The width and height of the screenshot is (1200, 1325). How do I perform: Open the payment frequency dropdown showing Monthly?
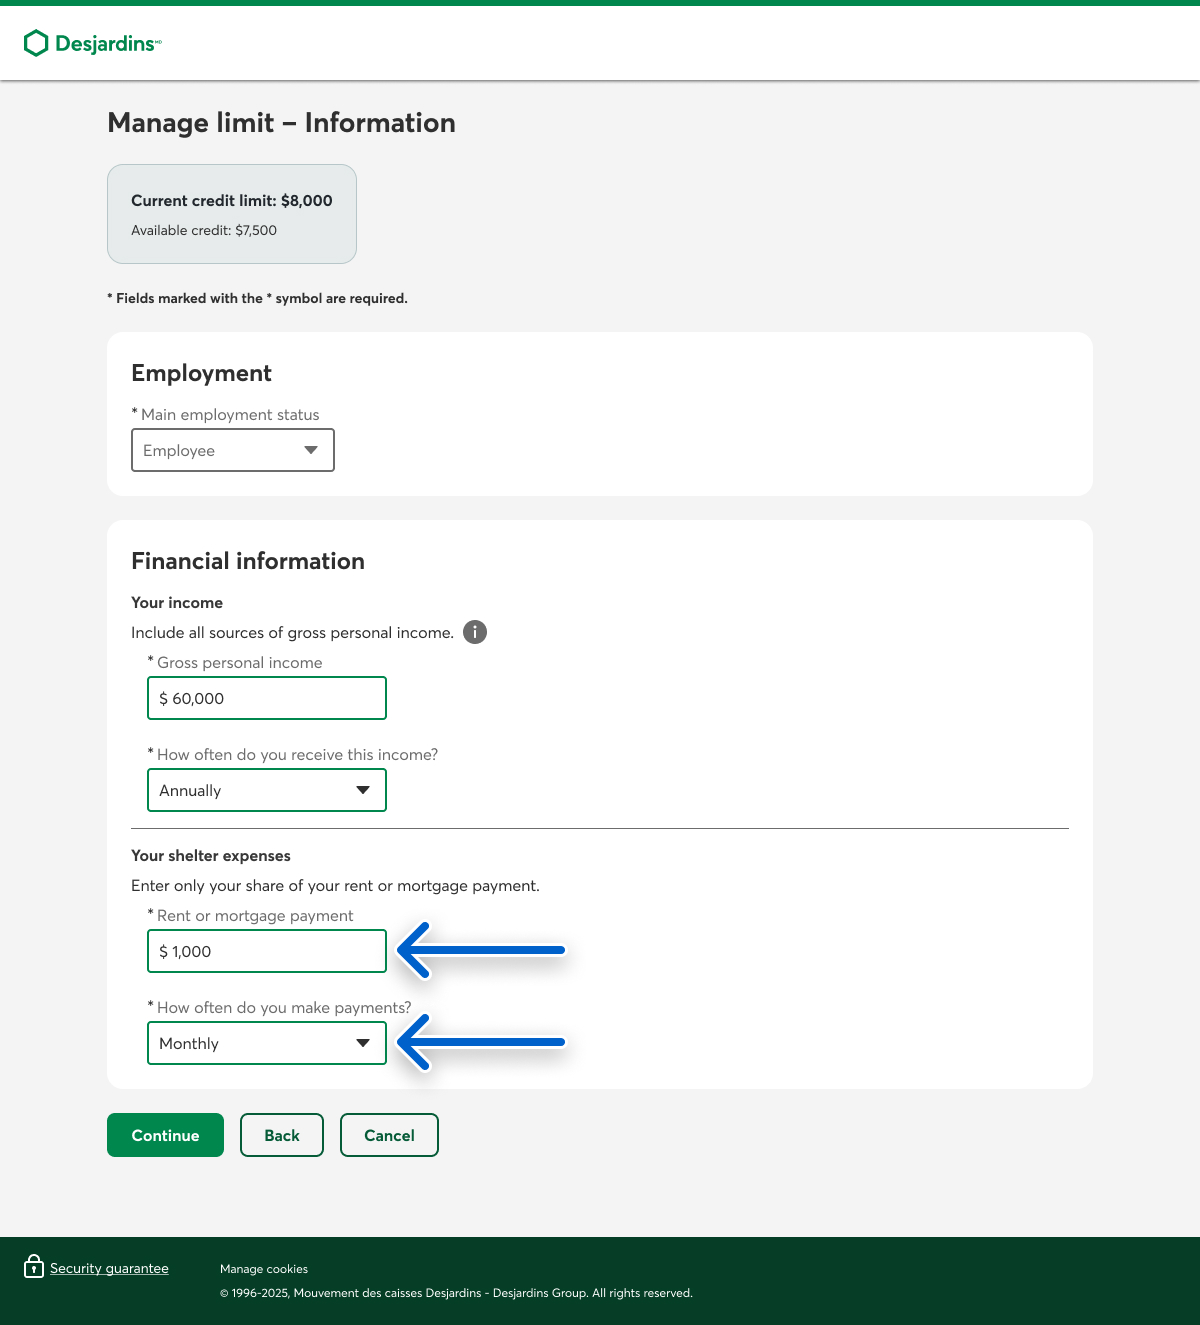(x=267, y=1043)
